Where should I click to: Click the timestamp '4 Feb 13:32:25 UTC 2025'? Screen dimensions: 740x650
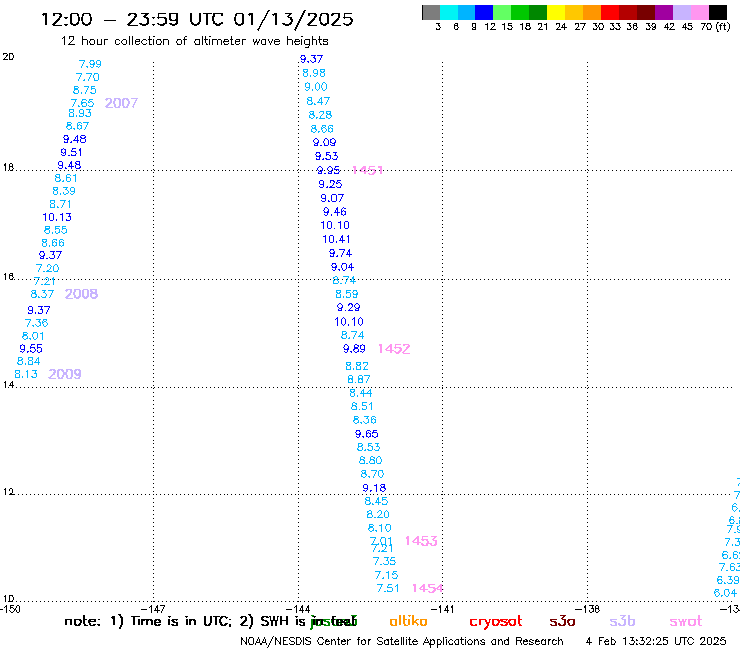[x=656, y=641]
